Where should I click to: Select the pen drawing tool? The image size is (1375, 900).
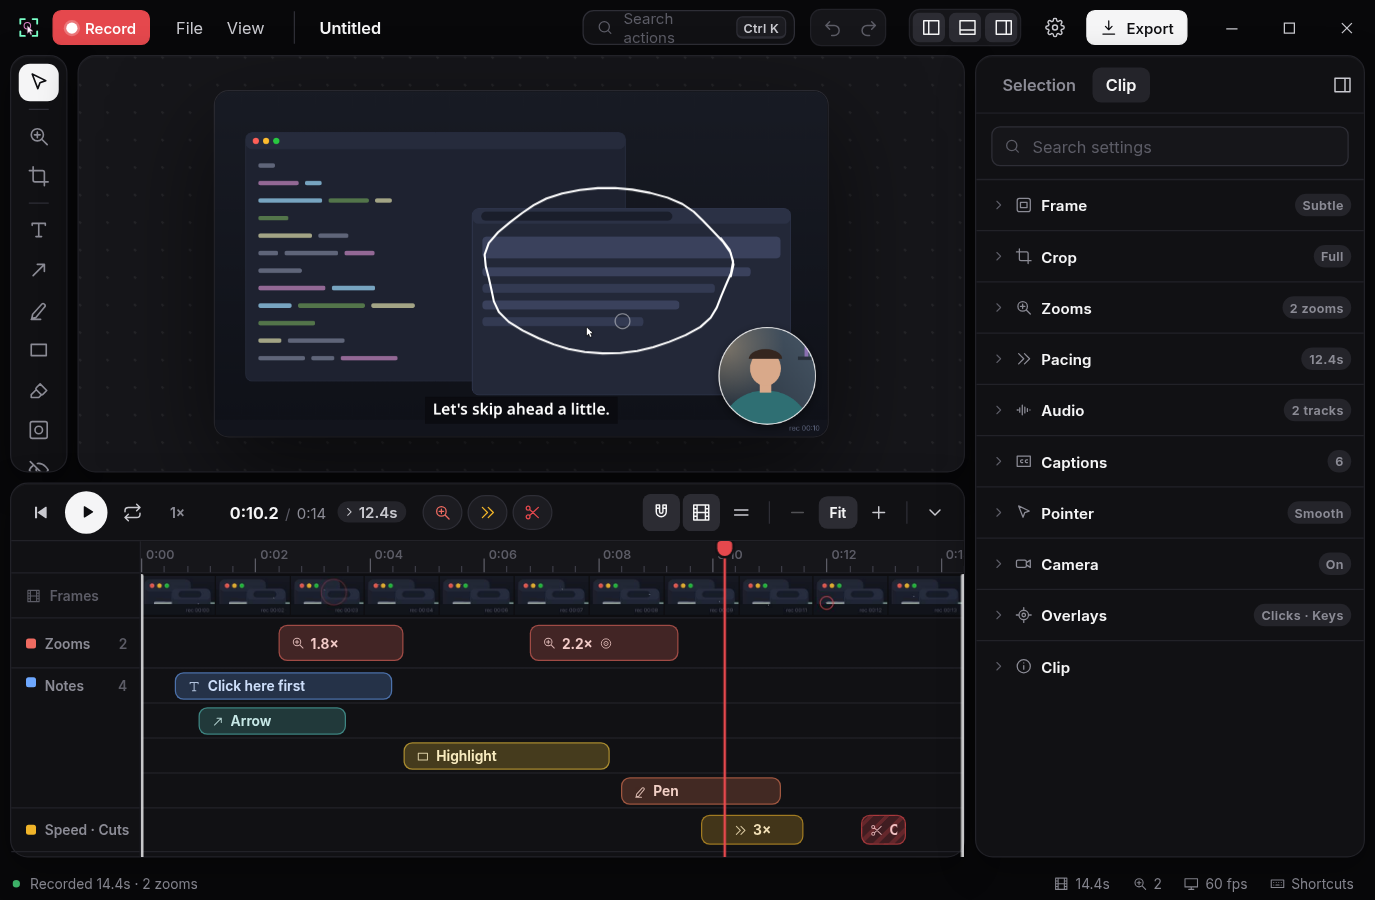click(38, 312)
